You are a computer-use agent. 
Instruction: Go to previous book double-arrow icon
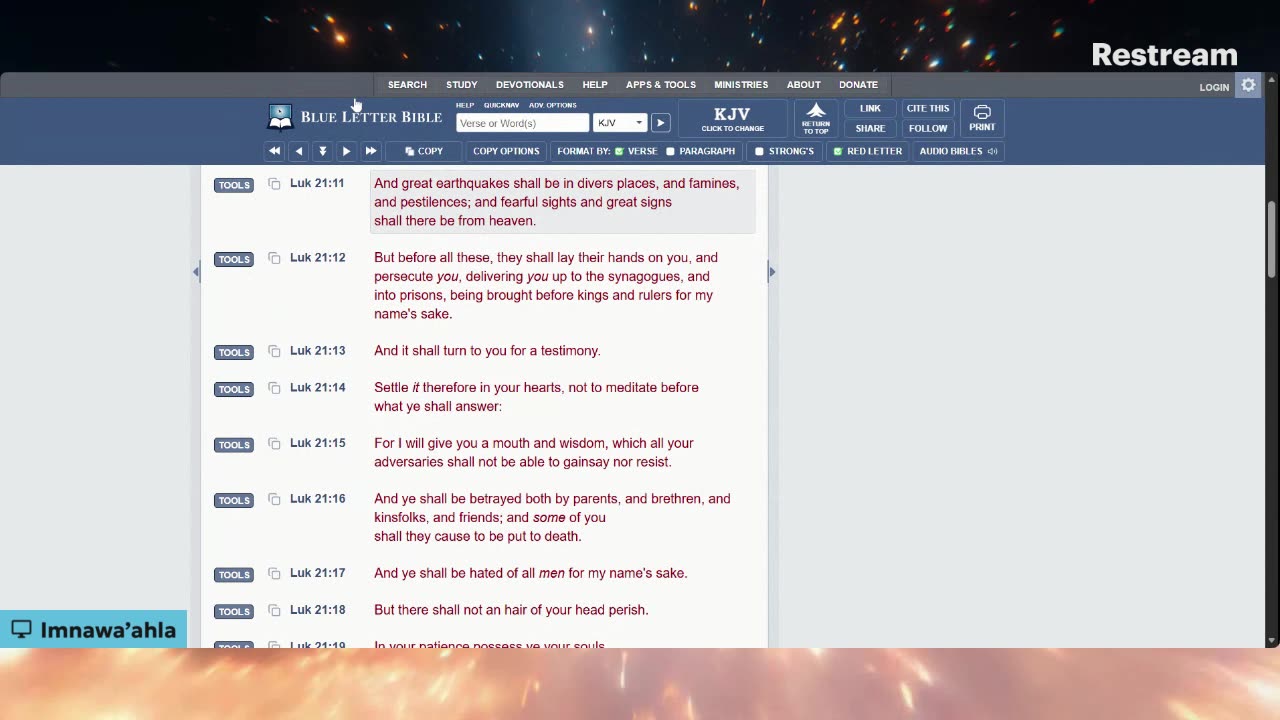coord(274,151)
